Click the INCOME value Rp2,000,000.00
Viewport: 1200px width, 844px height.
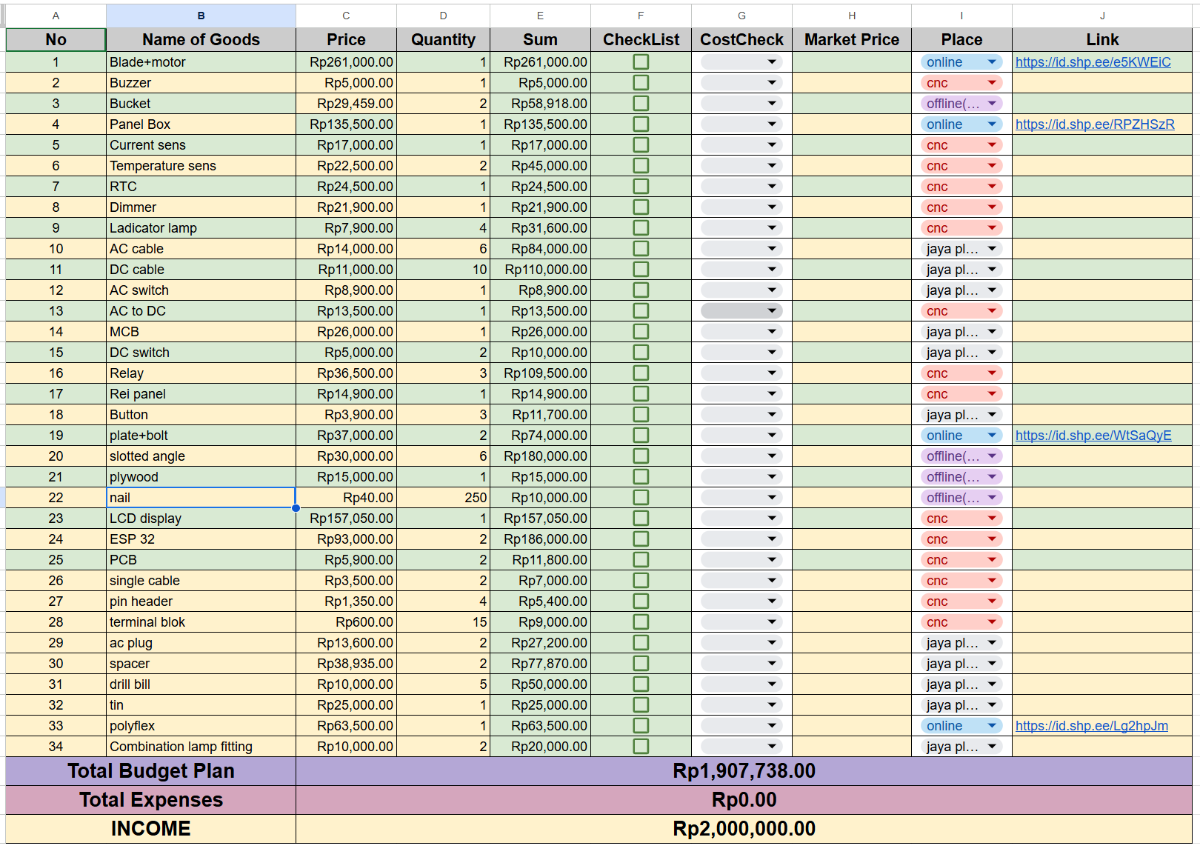click(x=744, y=829)
